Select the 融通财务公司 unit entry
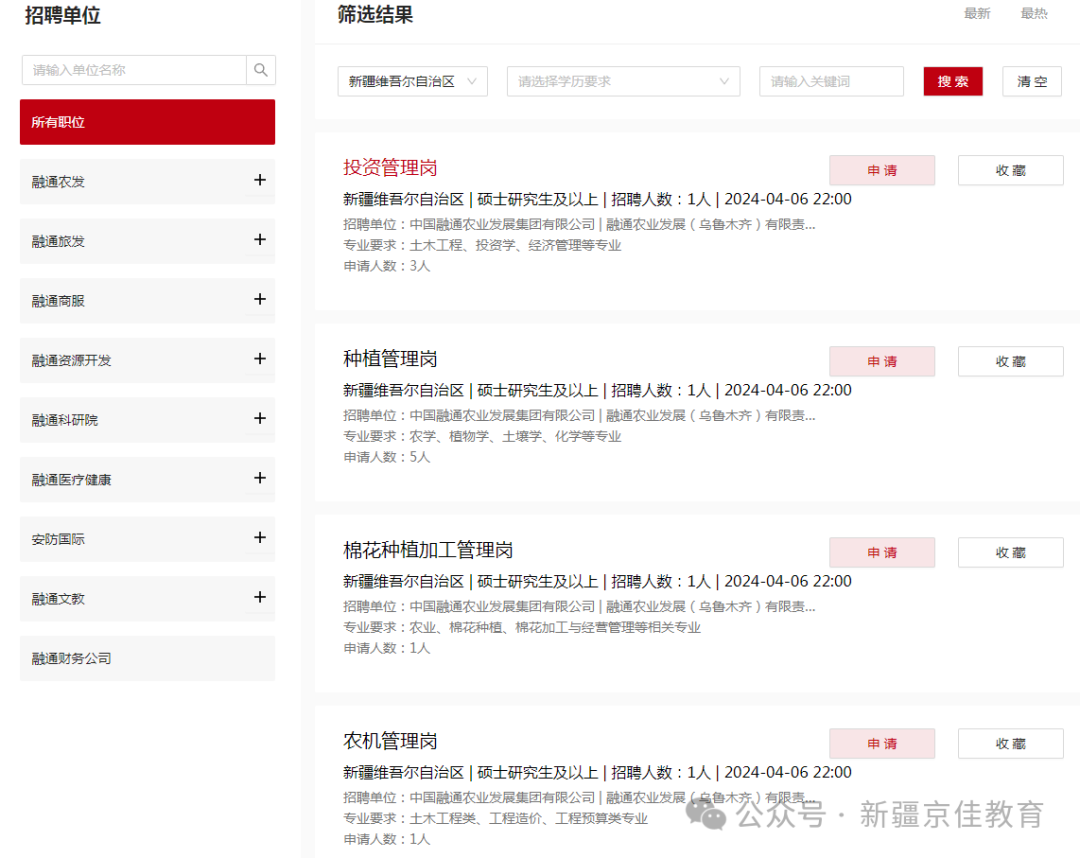Image resolution: width=1080 pixels, height=858 pixels. pyautogui.click(x=147, y=658)
